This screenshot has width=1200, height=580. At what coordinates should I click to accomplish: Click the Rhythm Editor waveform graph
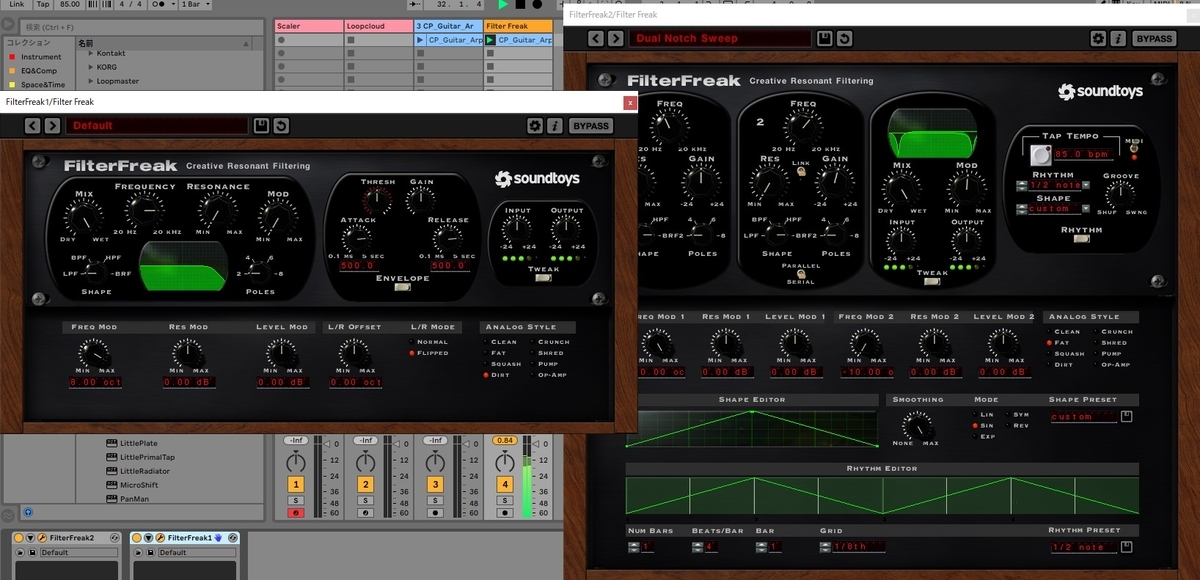click(881, 497)
